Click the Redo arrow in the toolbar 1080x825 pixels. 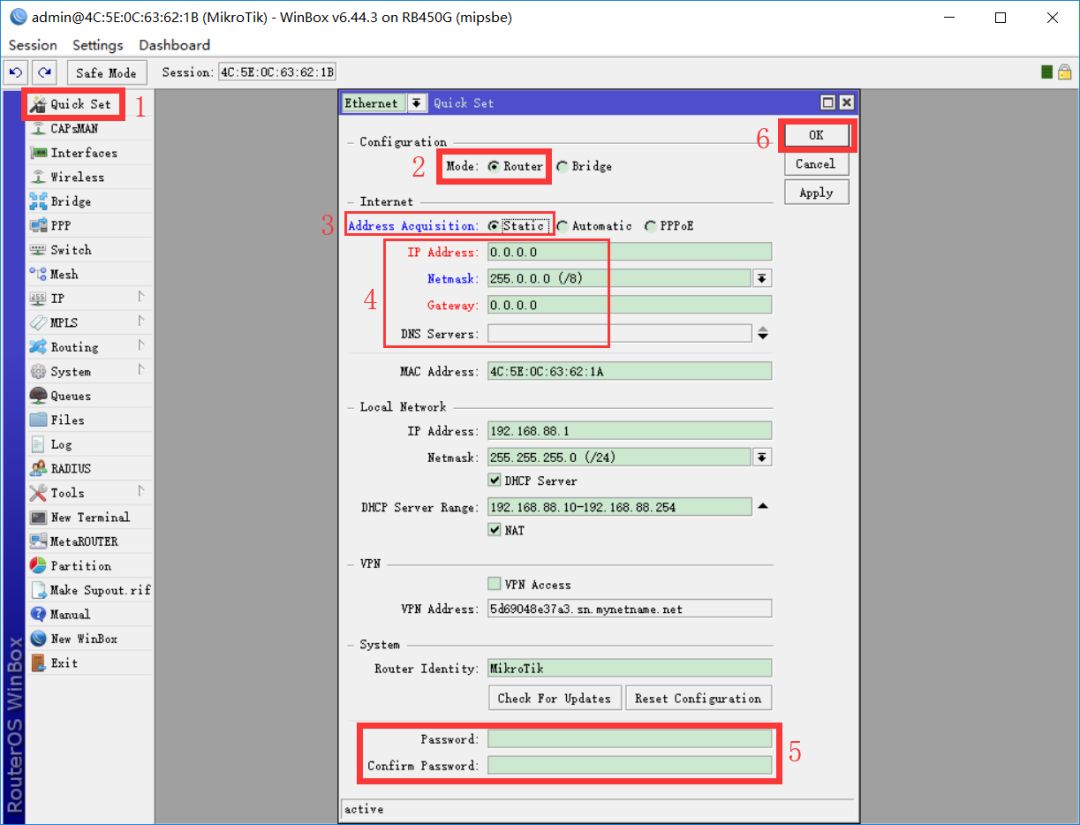[45, 72]
